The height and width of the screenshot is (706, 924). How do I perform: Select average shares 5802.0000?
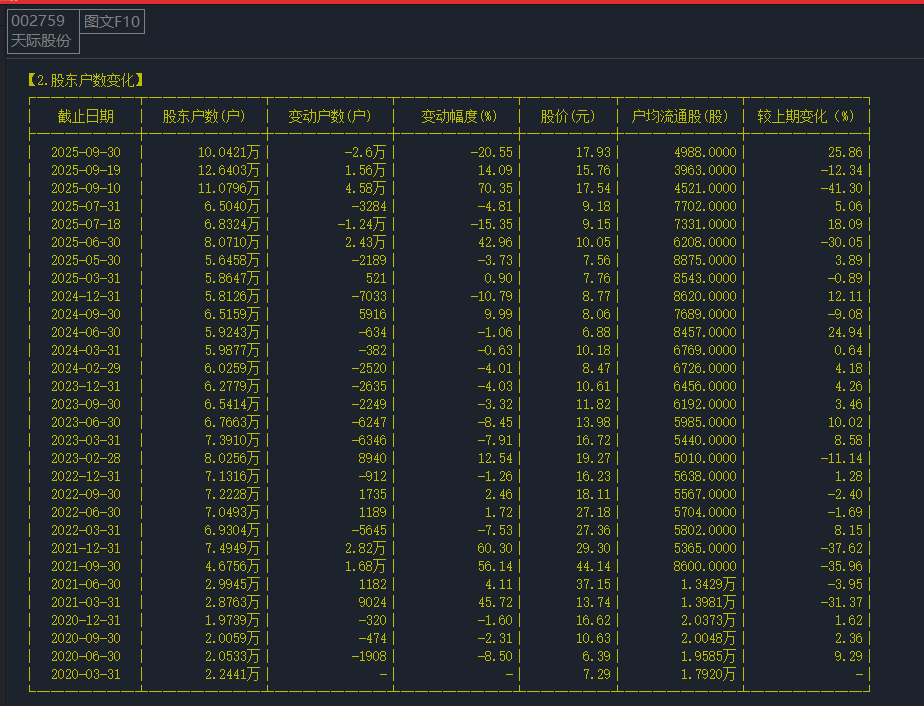(705, 530)
